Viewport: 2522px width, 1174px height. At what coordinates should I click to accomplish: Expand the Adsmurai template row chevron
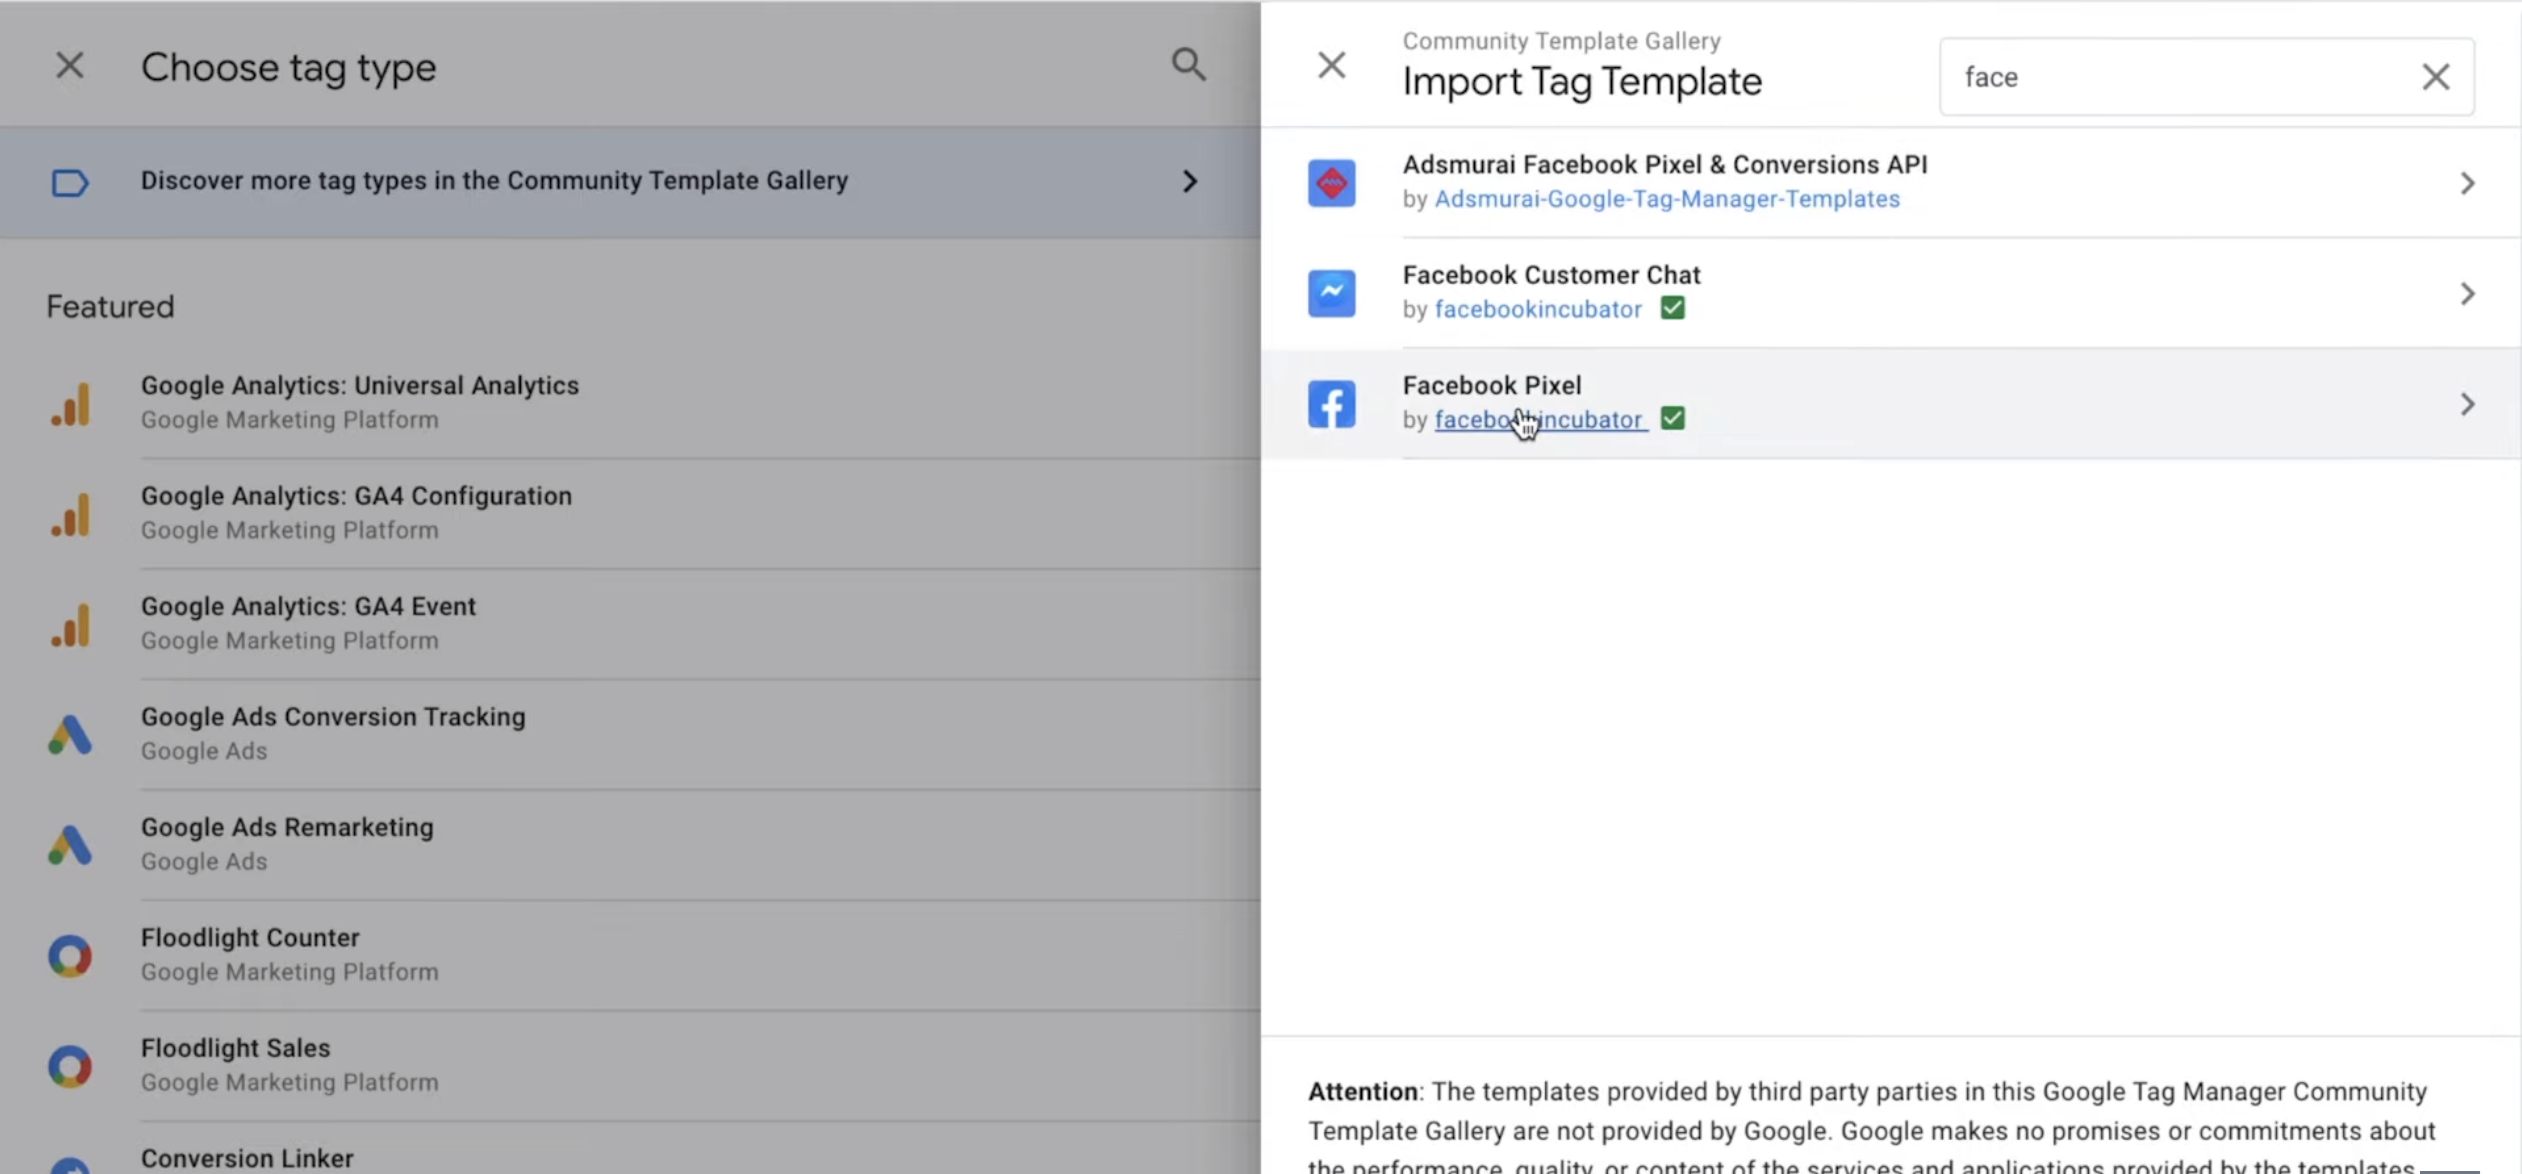[x=2467, y=183]
